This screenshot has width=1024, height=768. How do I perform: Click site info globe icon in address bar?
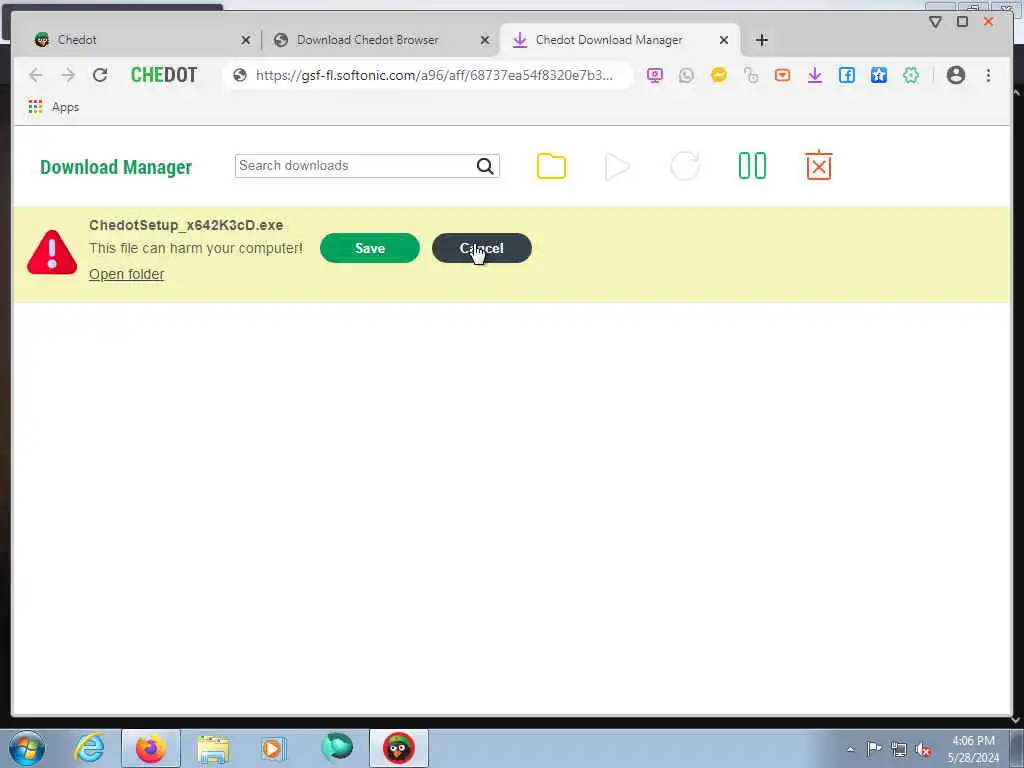pos(240,75)
